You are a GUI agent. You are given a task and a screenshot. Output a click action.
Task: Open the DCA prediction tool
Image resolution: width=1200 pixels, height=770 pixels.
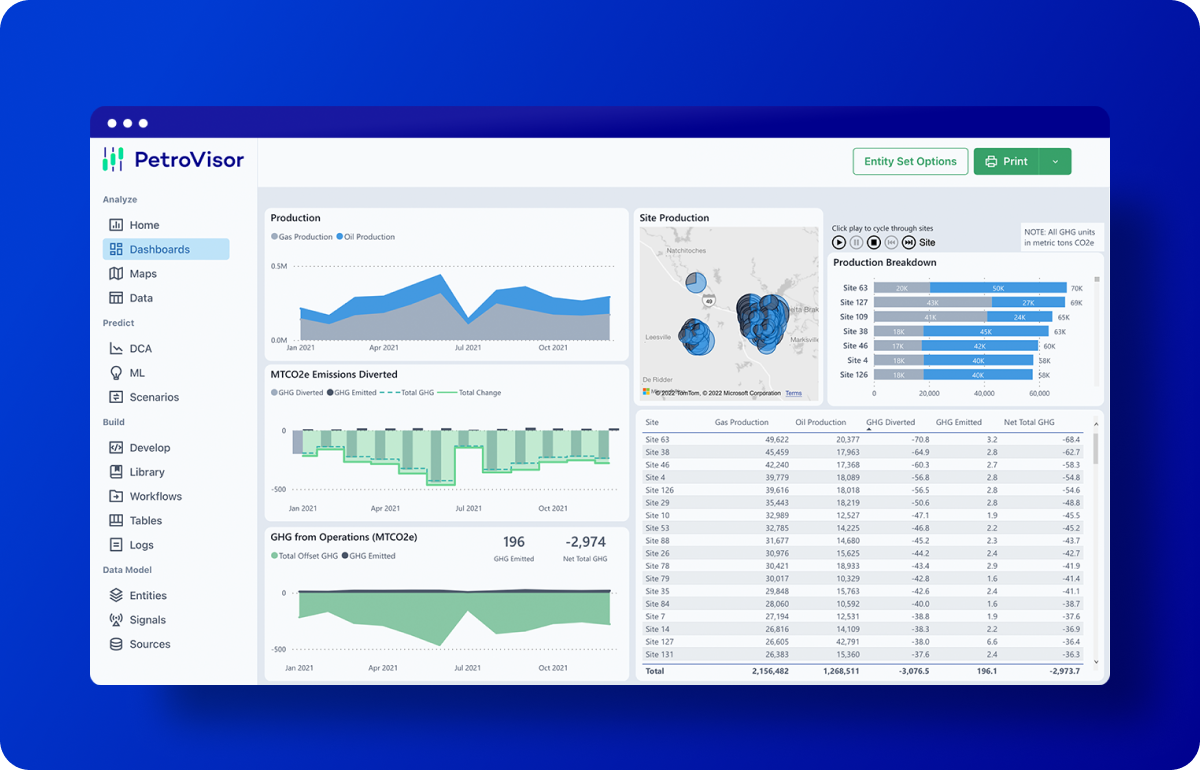coord(140,349)
